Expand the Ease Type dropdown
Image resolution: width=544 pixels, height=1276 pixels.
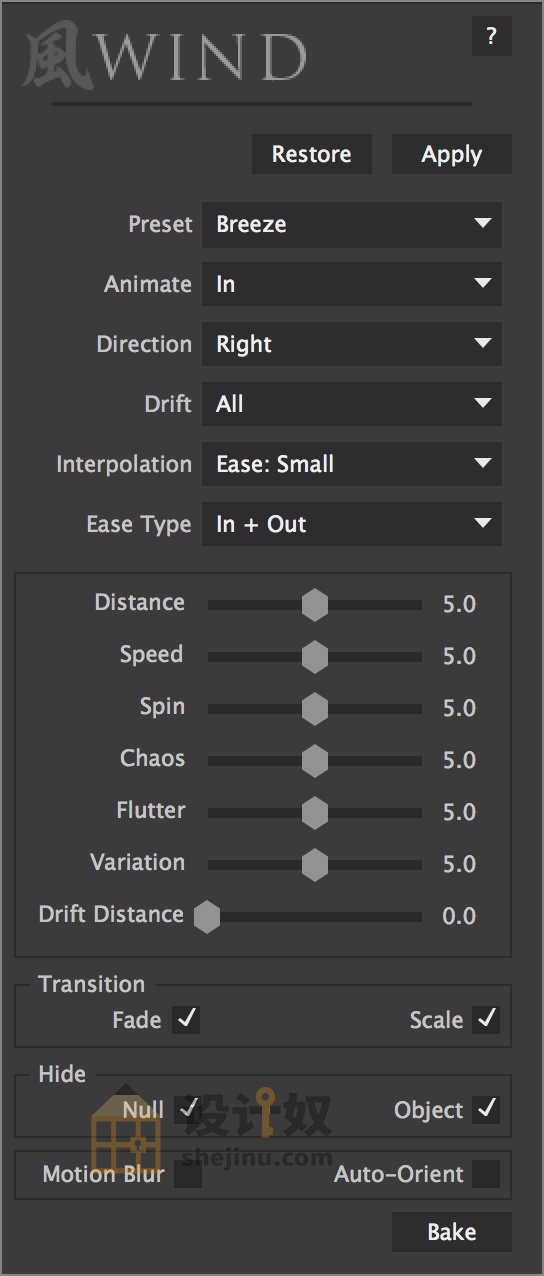(x=352, y=524)
